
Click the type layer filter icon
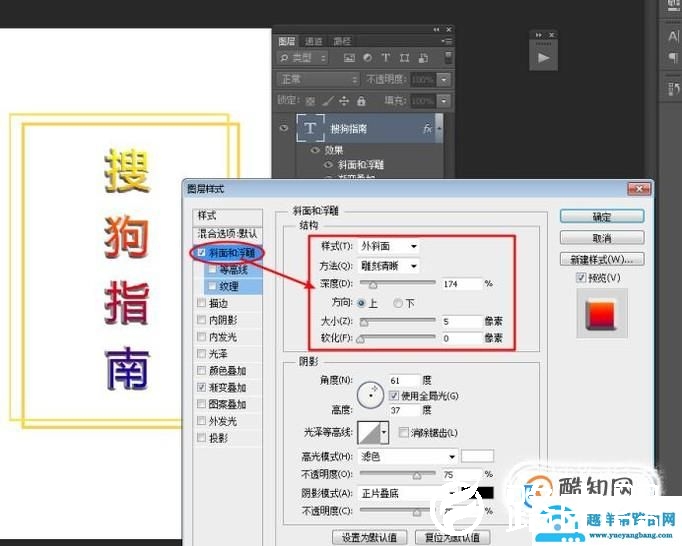pyautogui.click(x=386, y=58)
